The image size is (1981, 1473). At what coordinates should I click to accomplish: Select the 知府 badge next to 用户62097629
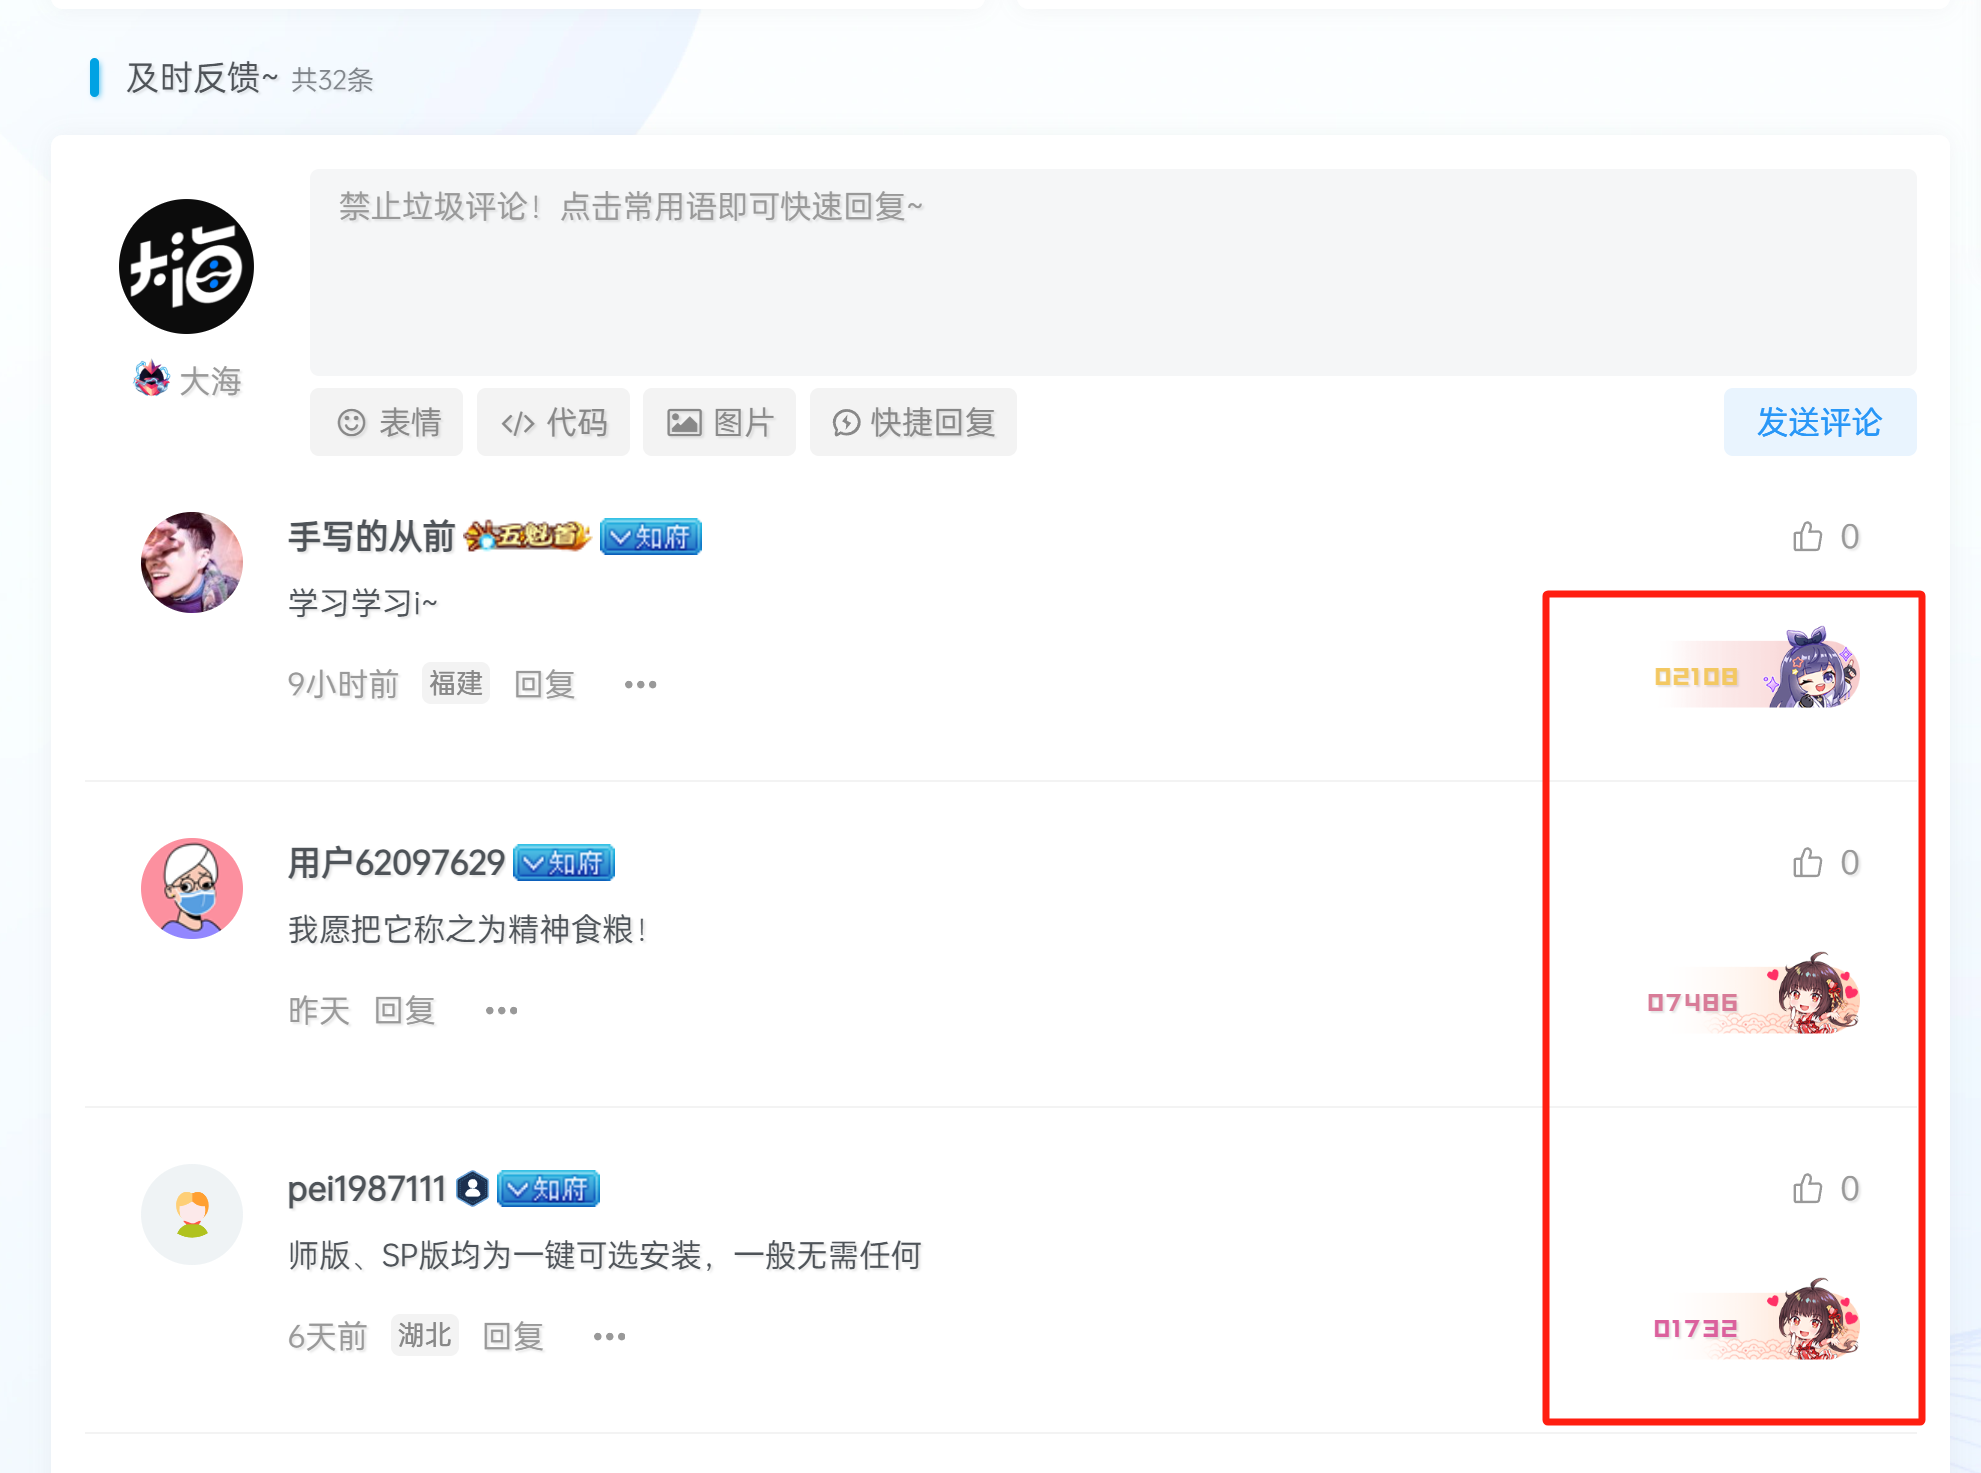[563, 862]
